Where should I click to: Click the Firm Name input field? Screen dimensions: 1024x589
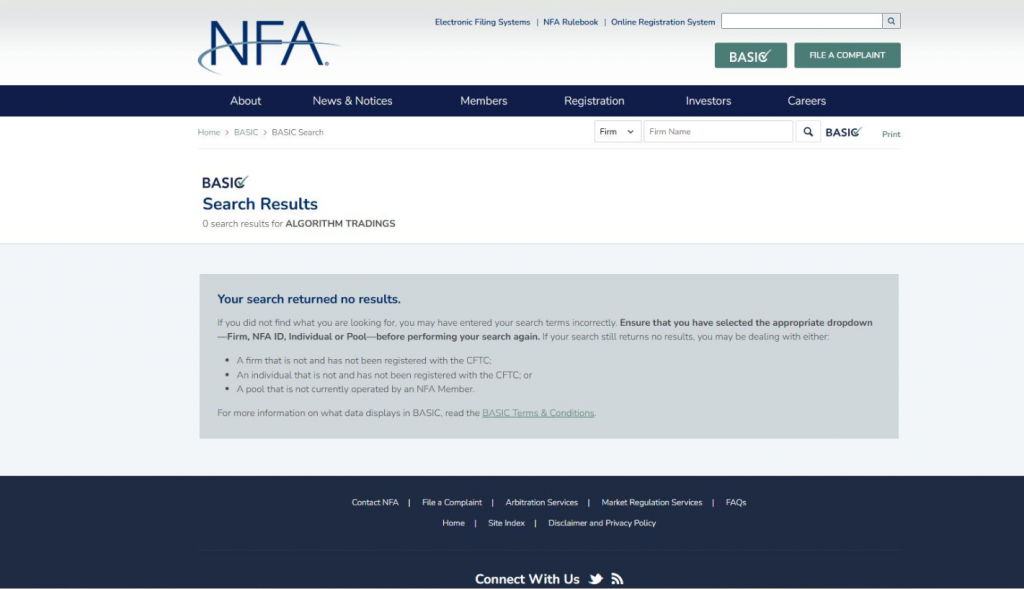click(x=718, y=132)
